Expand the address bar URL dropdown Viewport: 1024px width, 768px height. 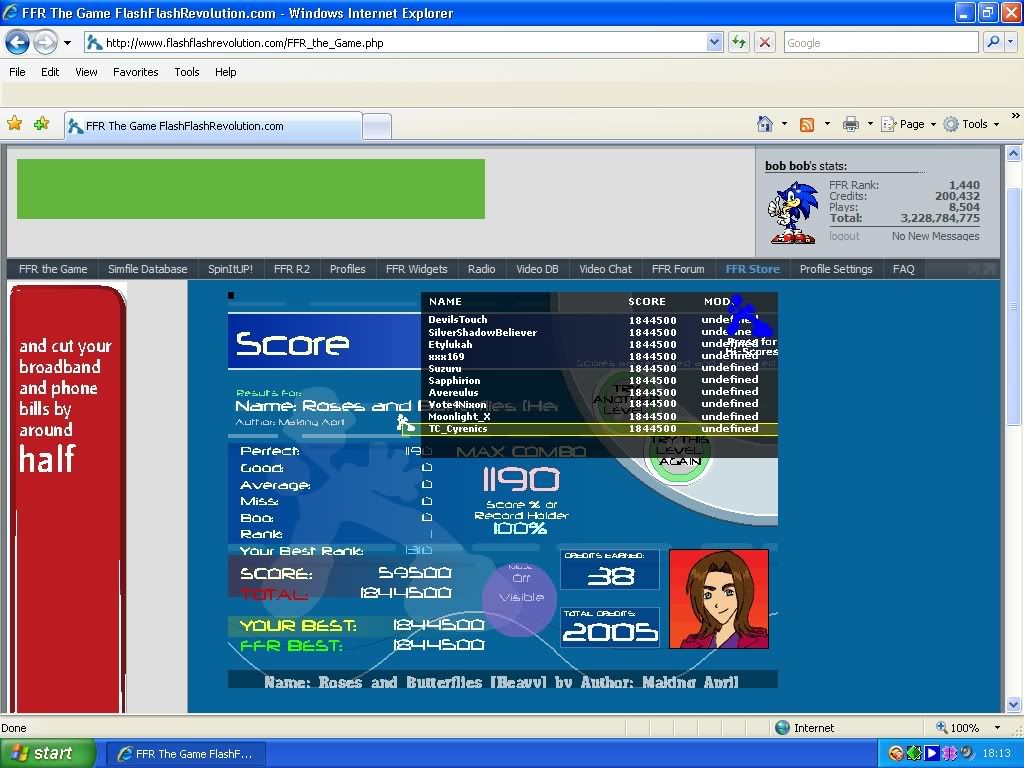pyautogui.click(x=714, y=42)
